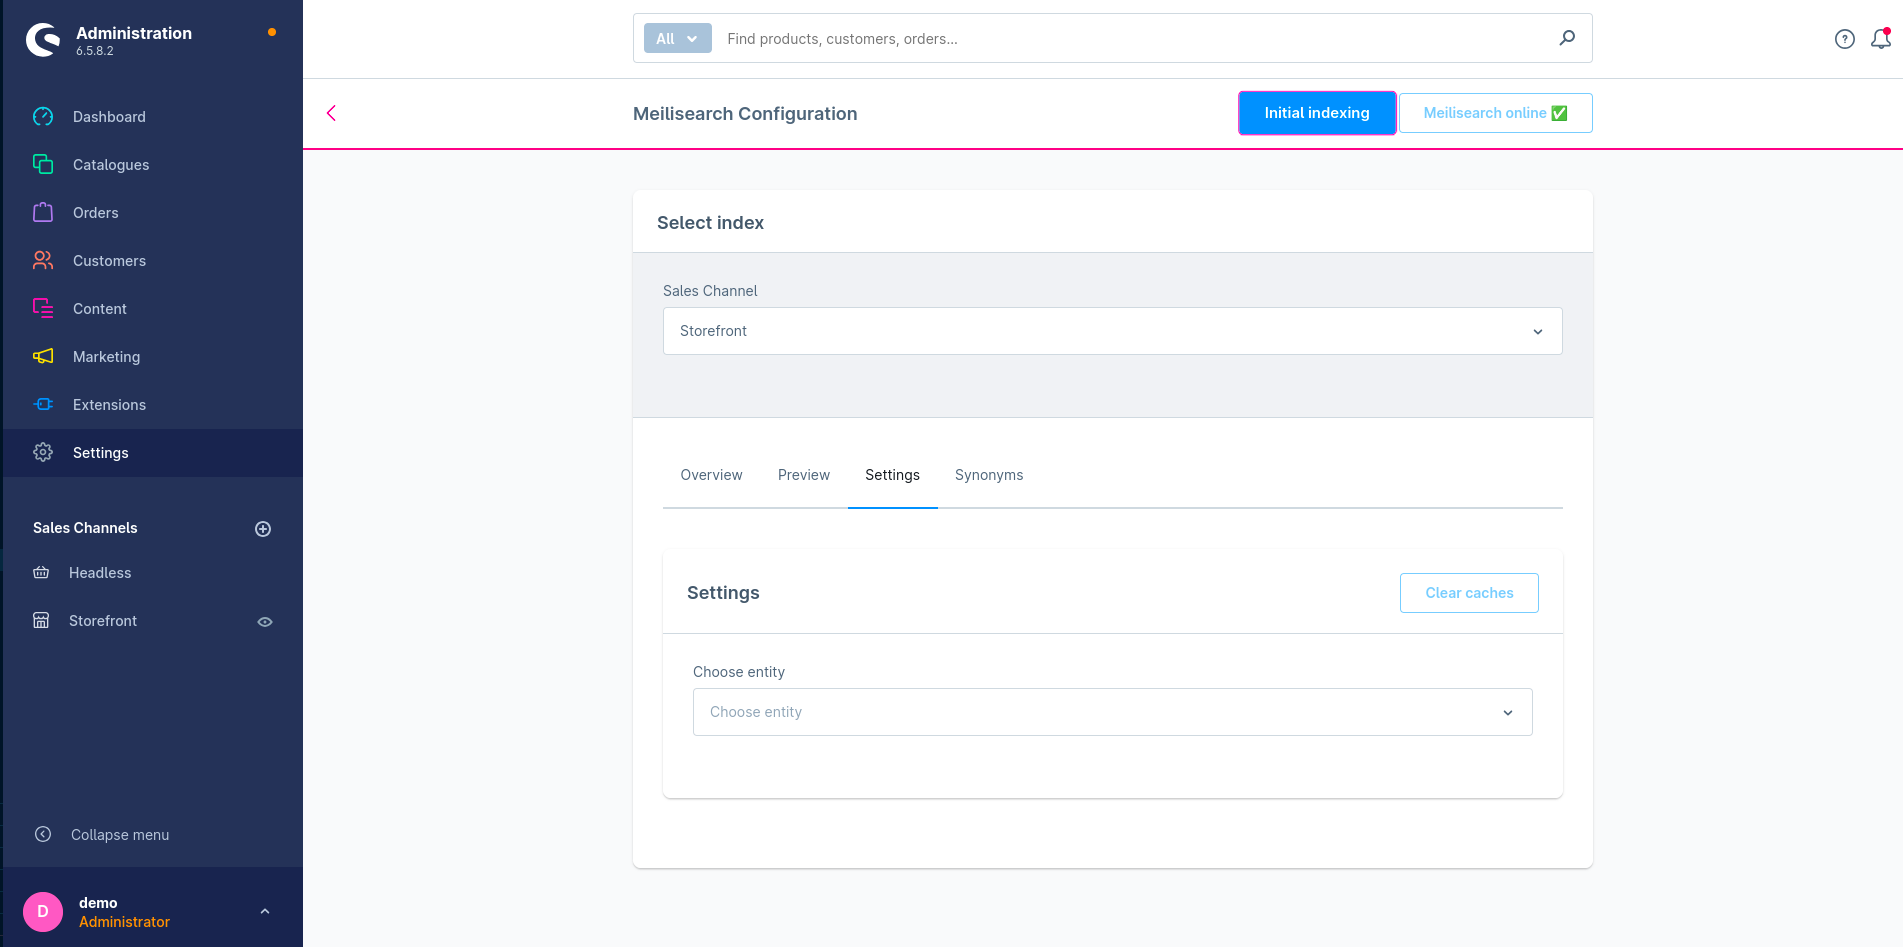Viewport: 1903px width, 947px height.
Task: Click the Customers people icon
Action: [x=43, y=260]
